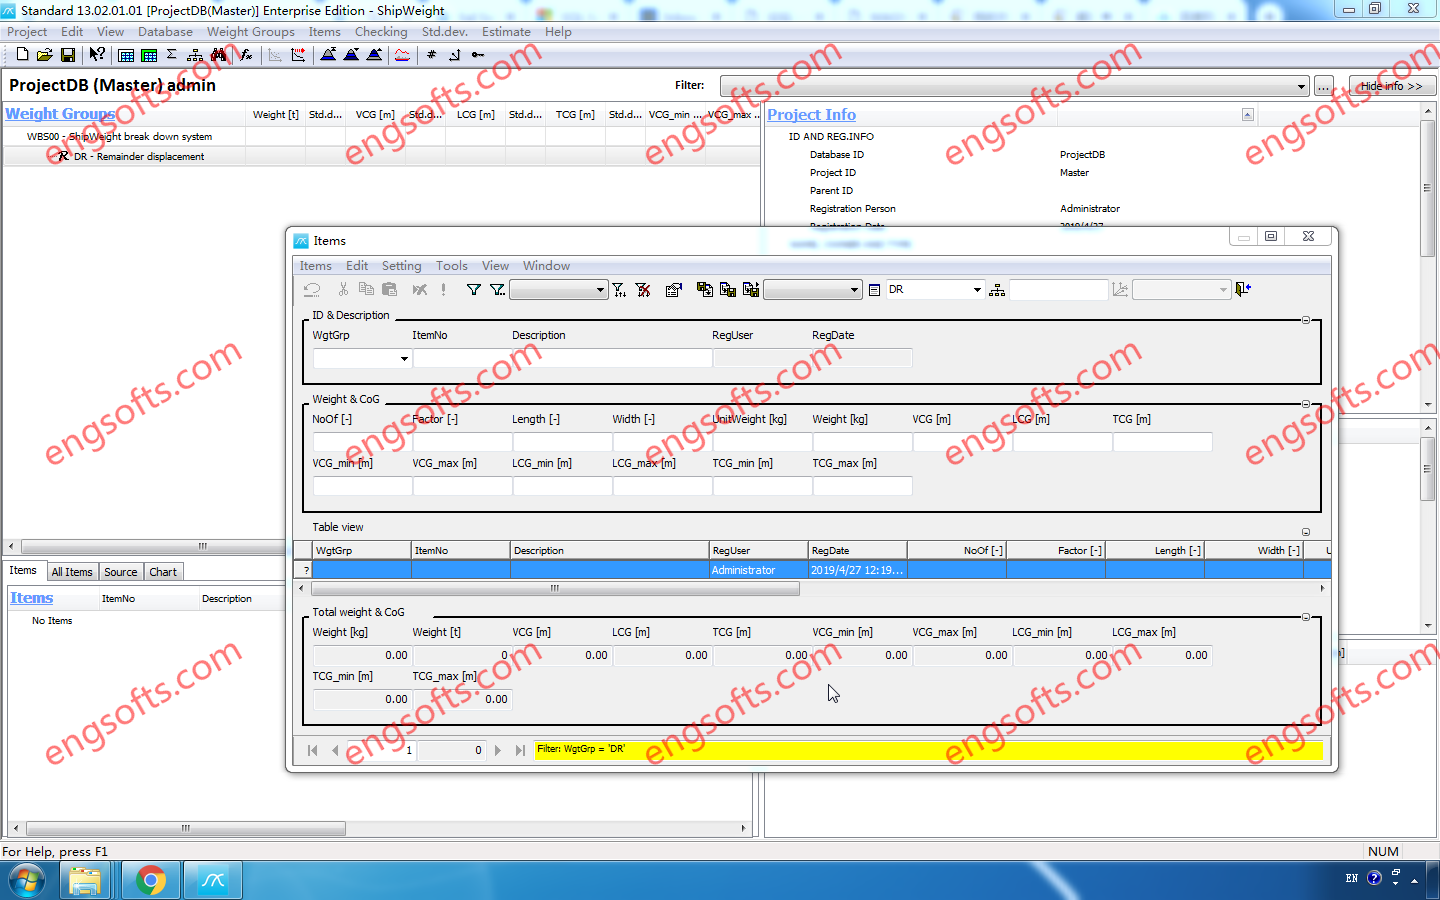
Task: Open the WgtGrp dropdown in ID & Description
Action: (x=404, y=358)
